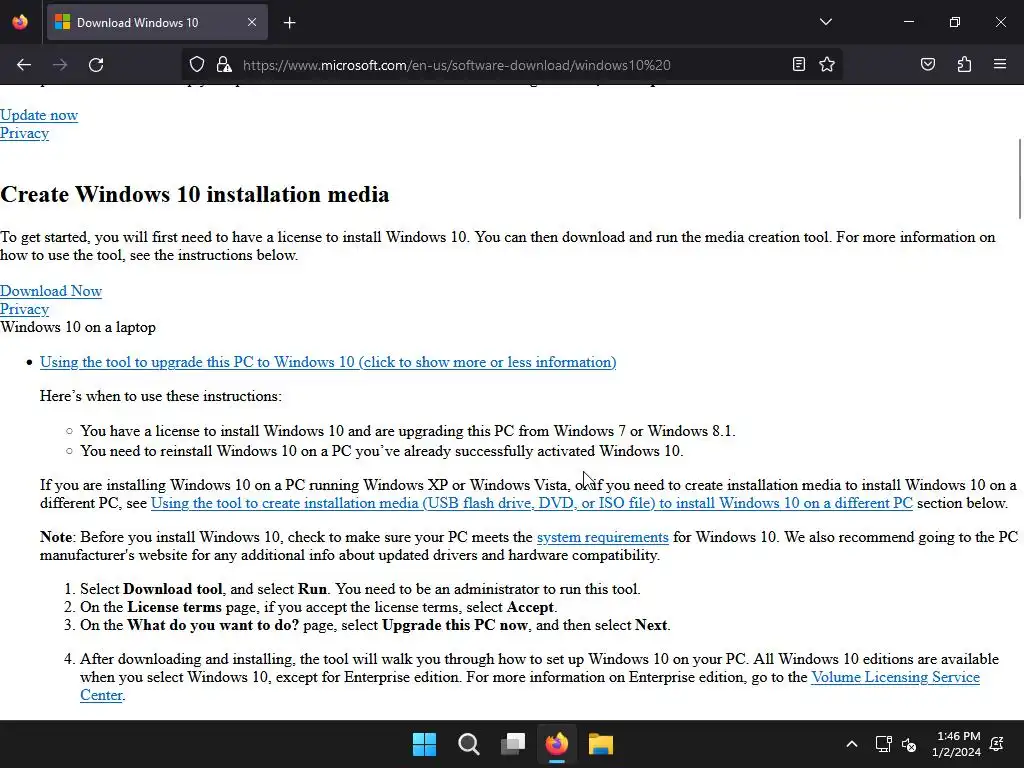Viewport: 1024px width, 768px height.
Task: Click the page vertical scrollbar thumb
Action: (x=1019, y=178)
